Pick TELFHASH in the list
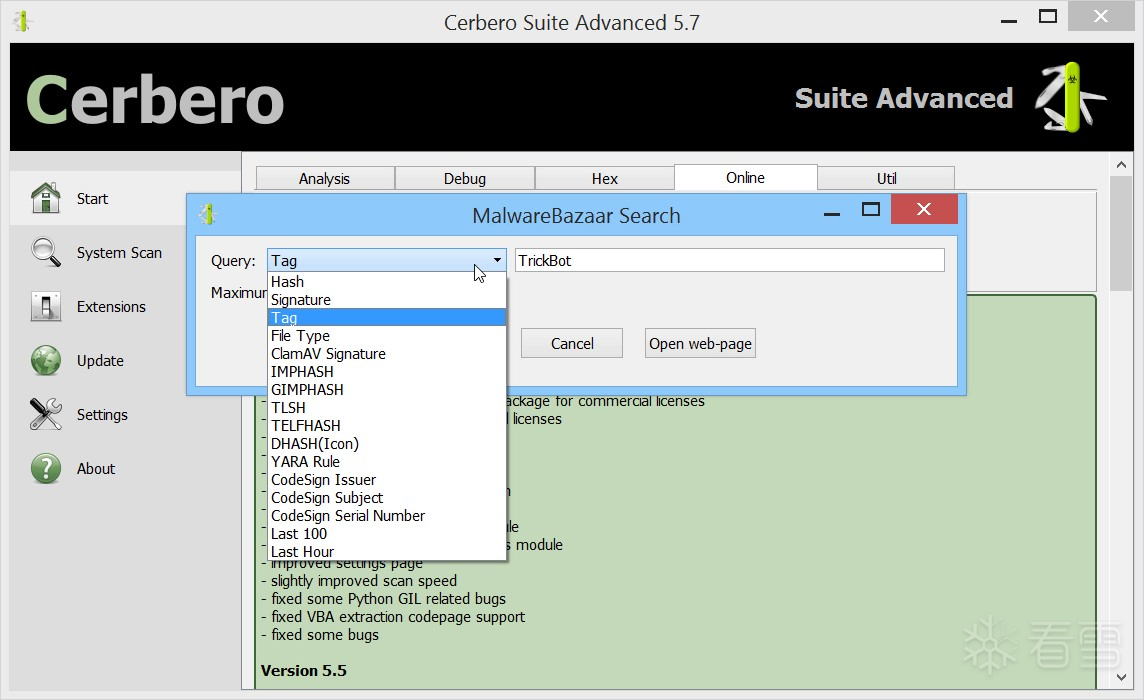Screen dimensions: 1144x700 pos(387,426)
